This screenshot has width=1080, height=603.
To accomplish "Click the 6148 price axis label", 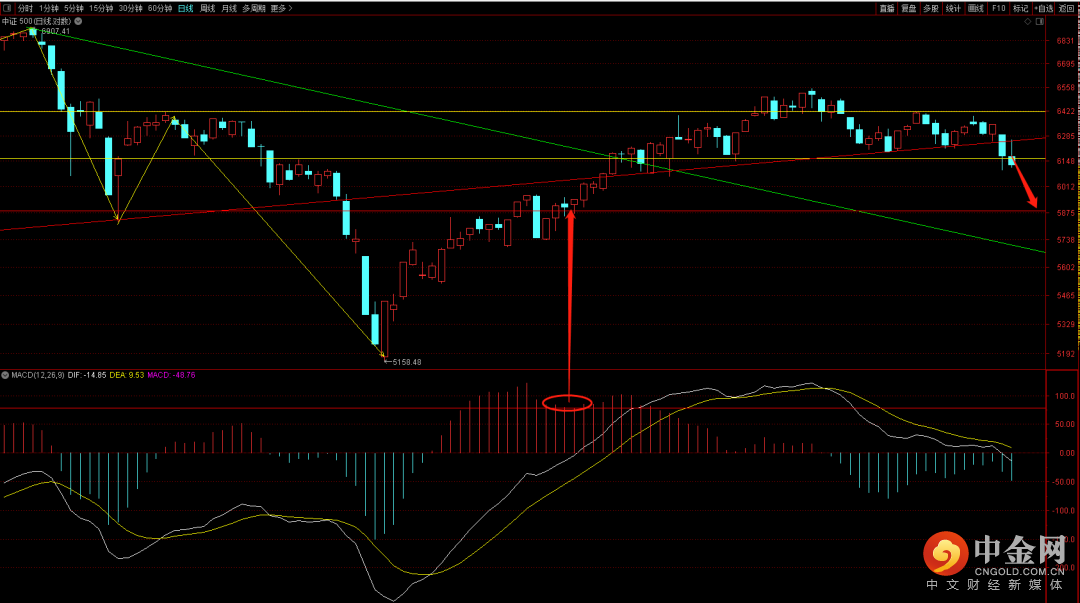I will 1066,161.
